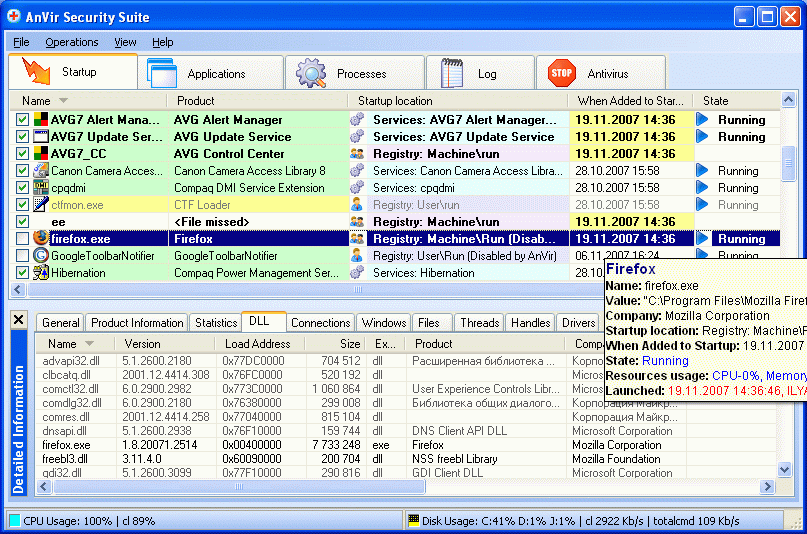Click the running arrow icon for cpqdmi

pyautogui.click(x=702, y=188)
